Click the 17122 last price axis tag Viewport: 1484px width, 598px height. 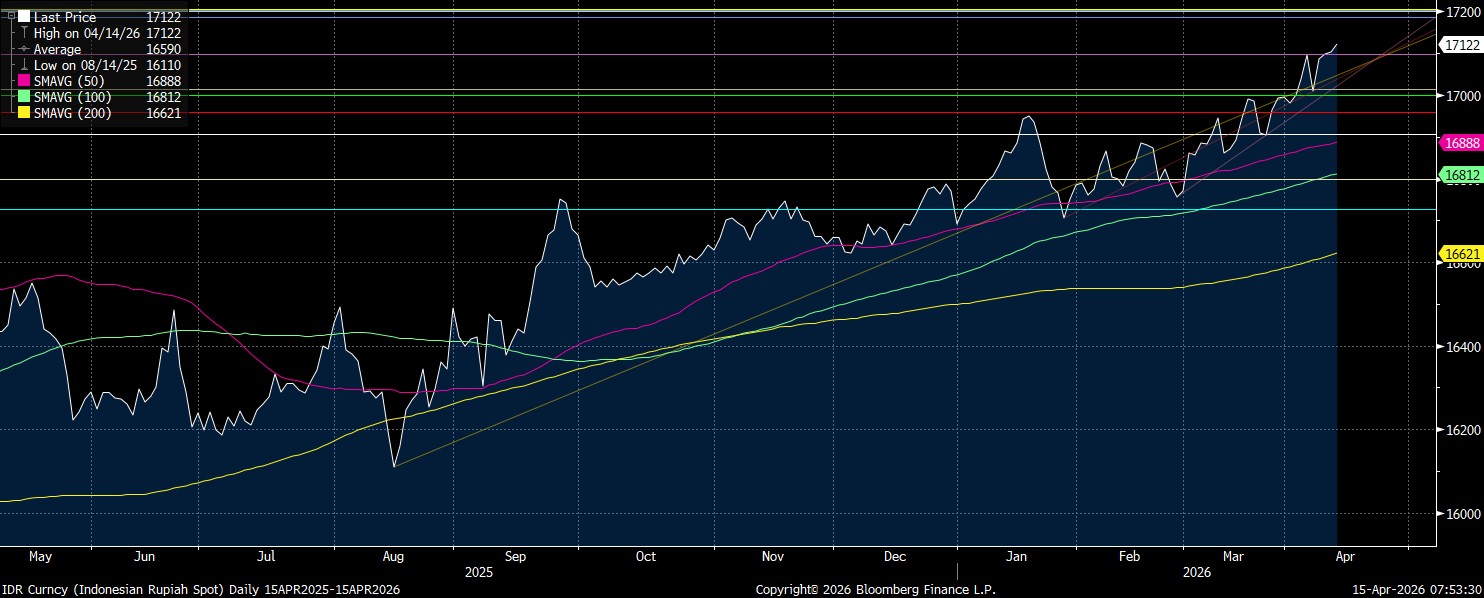[1461, 45]
